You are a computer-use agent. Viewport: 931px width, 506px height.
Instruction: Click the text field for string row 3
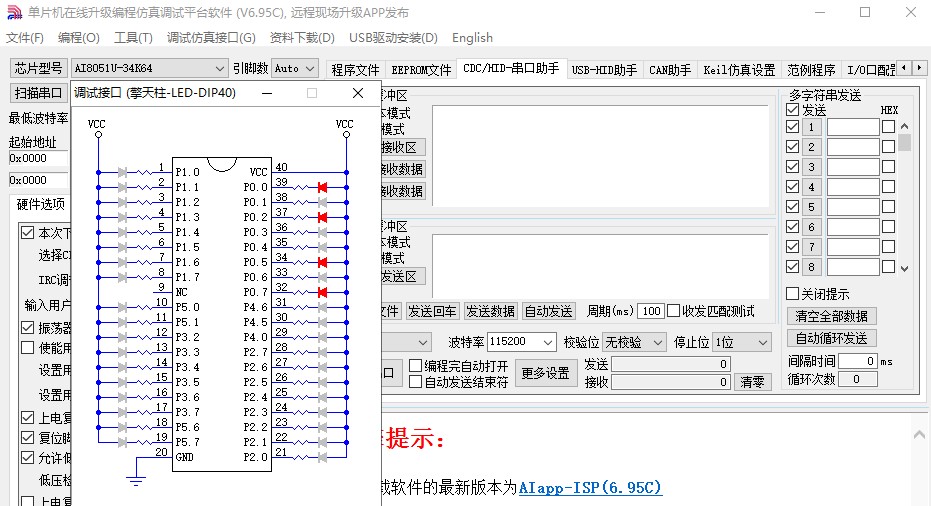point(853,167)
